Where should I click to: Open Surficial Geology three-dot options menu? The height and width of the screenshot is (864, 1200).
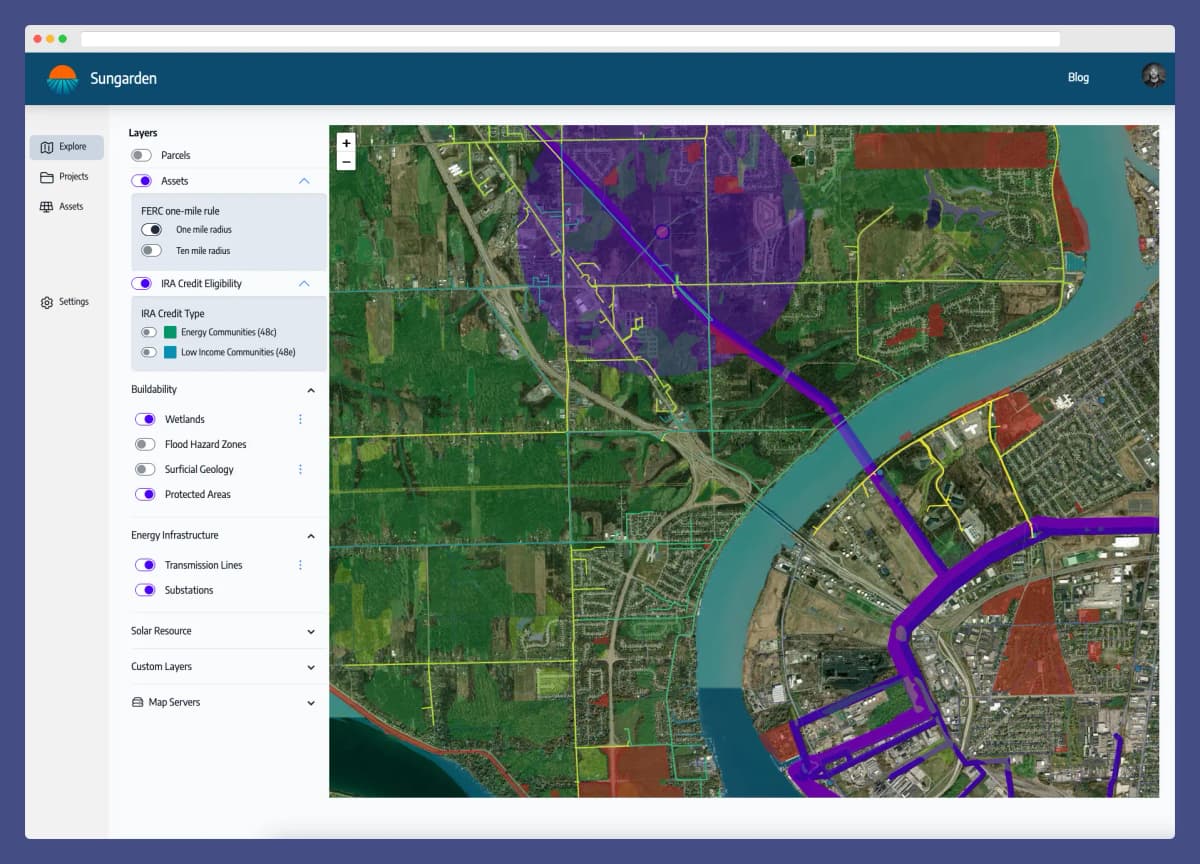tap(300, 469)
